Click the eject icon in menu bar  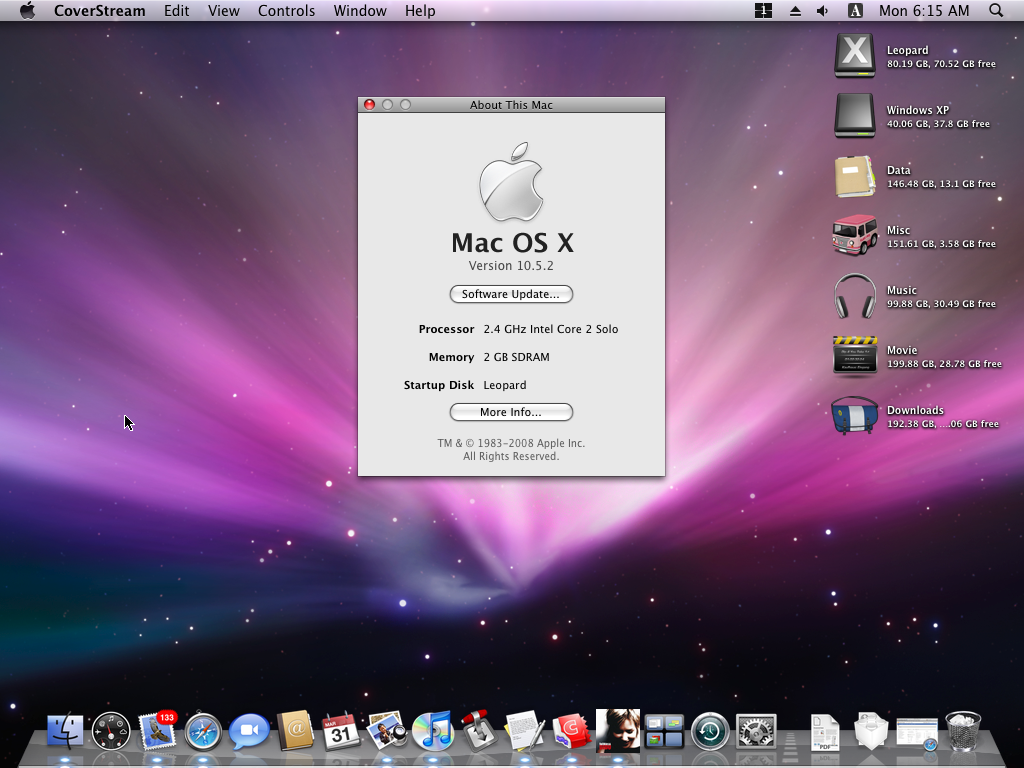point(795,10)
